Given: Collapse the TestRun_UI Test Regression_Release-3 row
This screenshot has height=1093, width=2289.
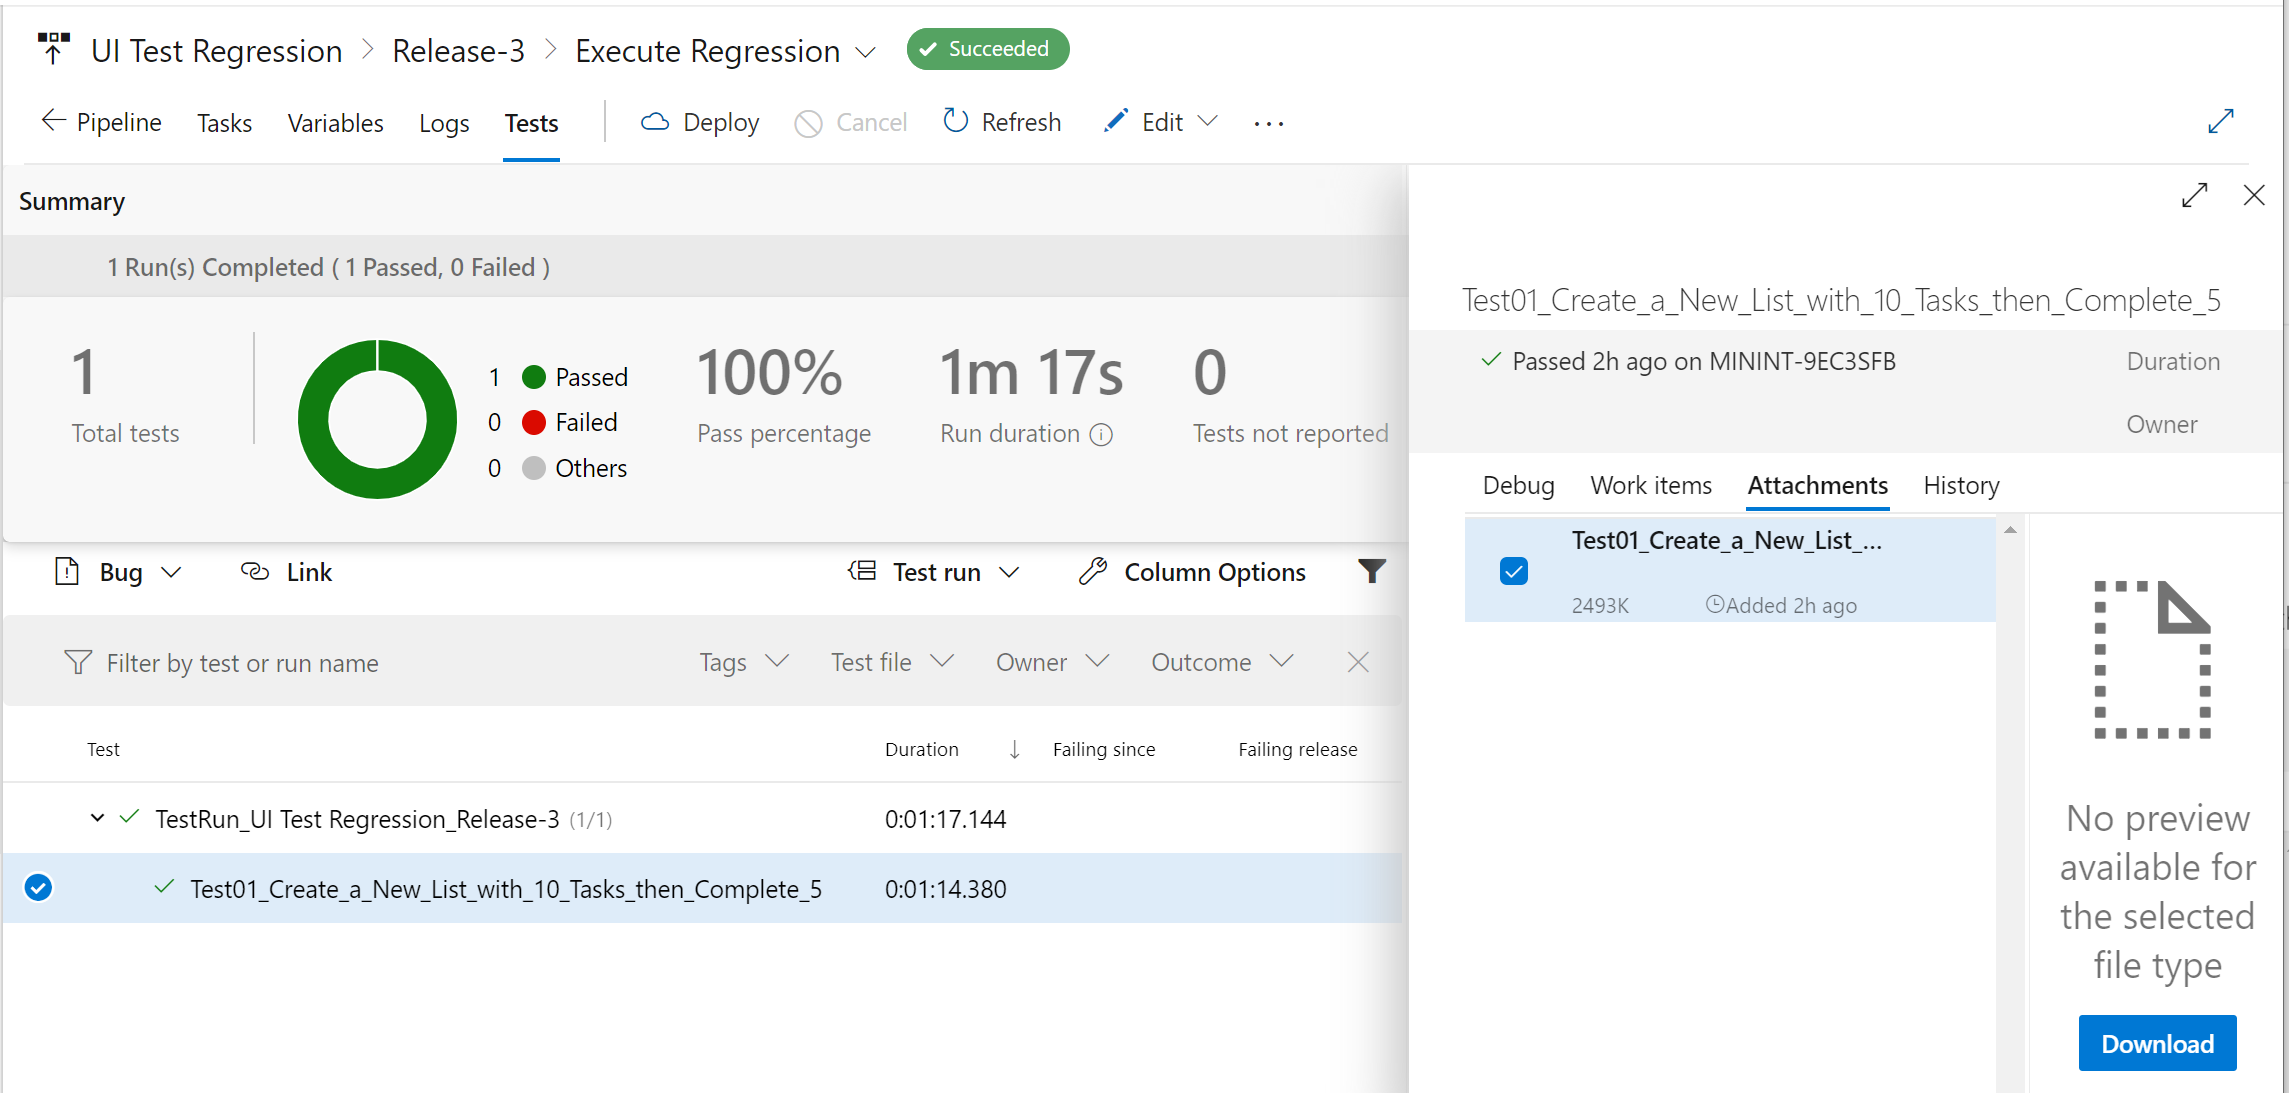Looking at the screenshot, I should tap(96, 818).
